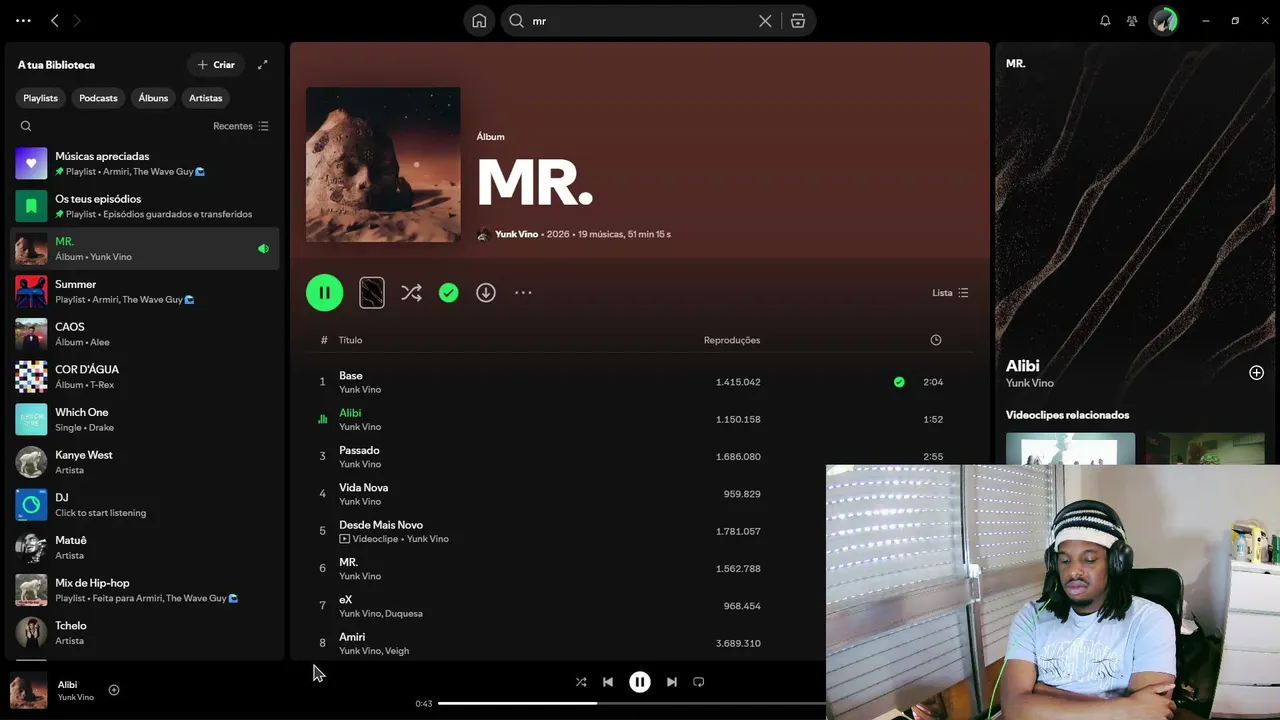The height and width of the screenshot is (720, 1280).
Task: Open the user profile avatar menu
Action: point(1164,21)
